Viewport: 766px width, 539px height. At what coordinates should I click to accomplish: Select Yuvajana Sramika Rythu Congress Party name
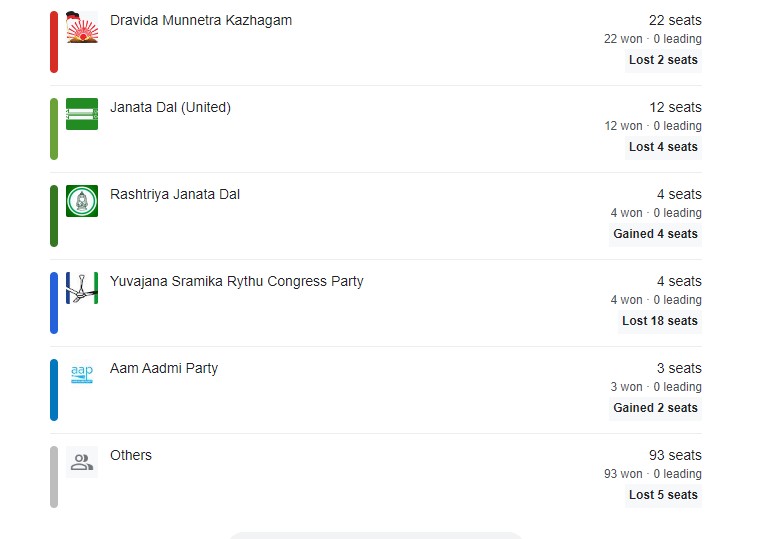pos(236,281)
